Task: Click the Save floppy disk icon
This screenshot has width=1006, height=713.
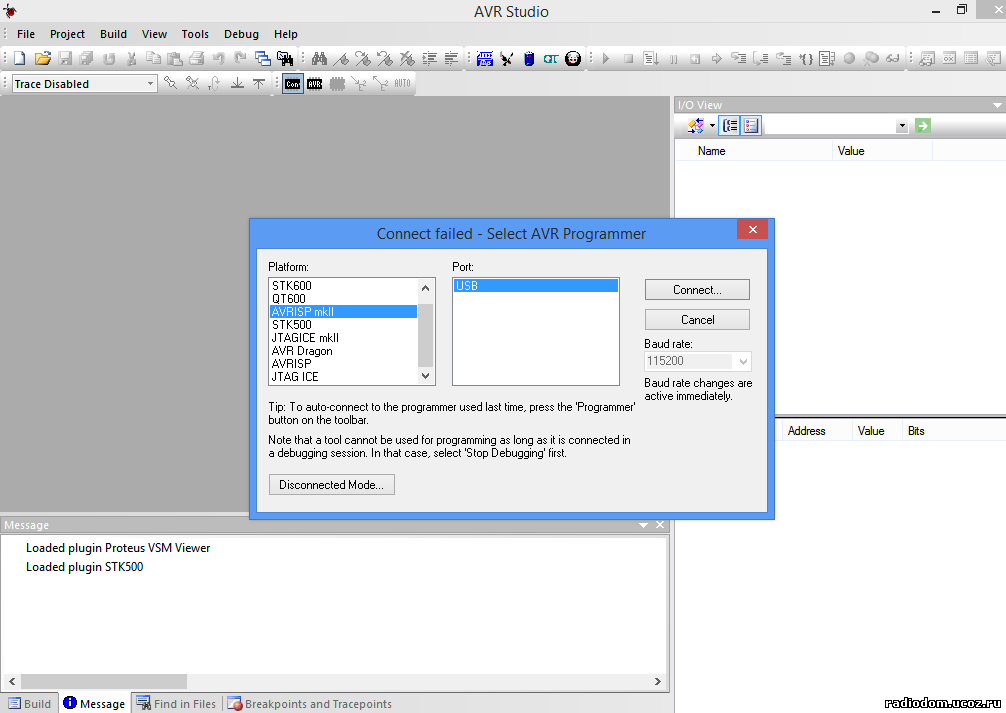Action: 65,58
